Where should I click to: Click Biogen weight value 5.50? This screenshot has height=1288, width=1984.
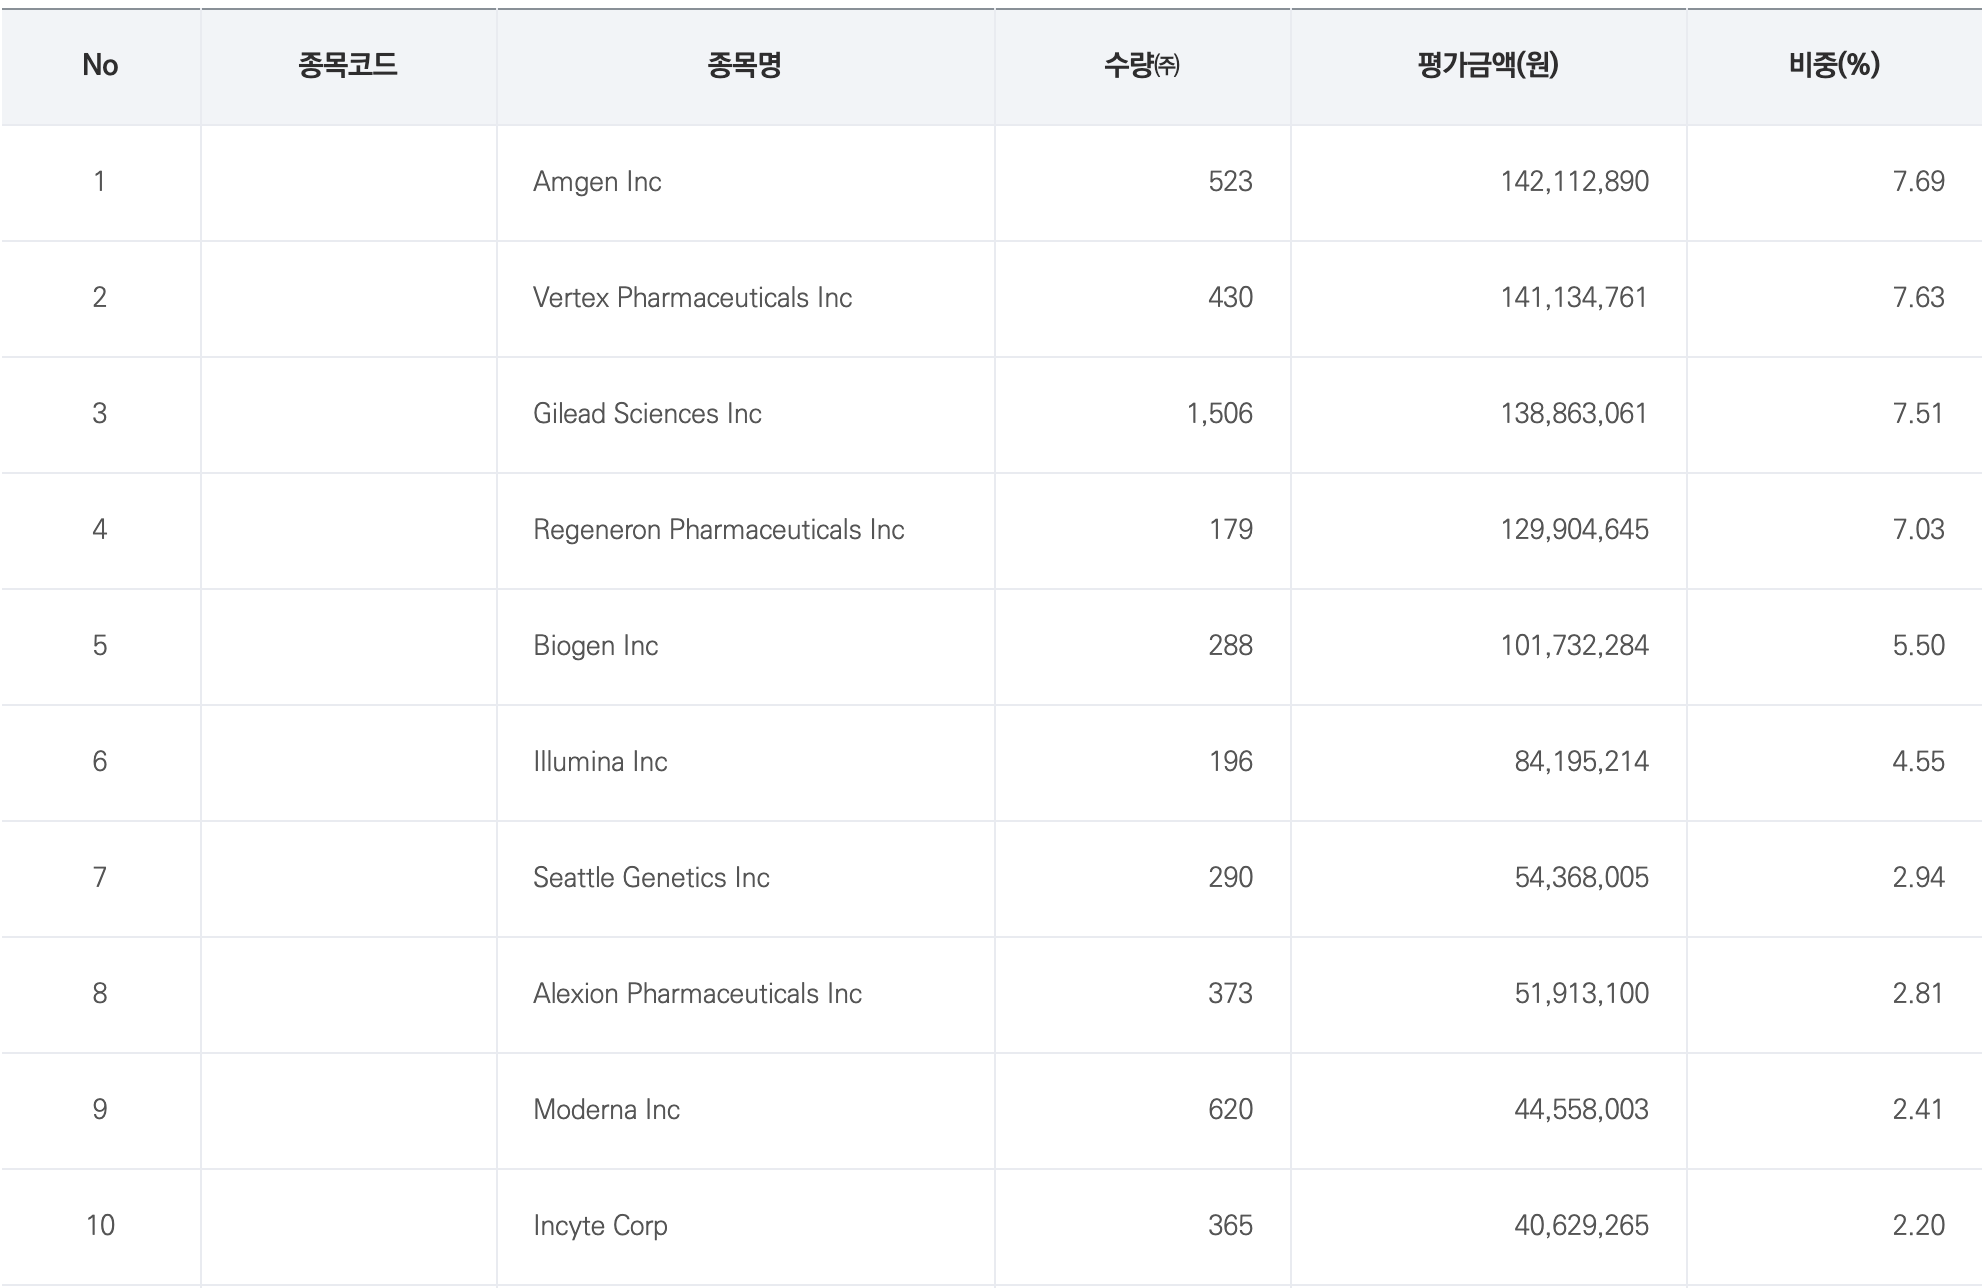point(1918,646)
